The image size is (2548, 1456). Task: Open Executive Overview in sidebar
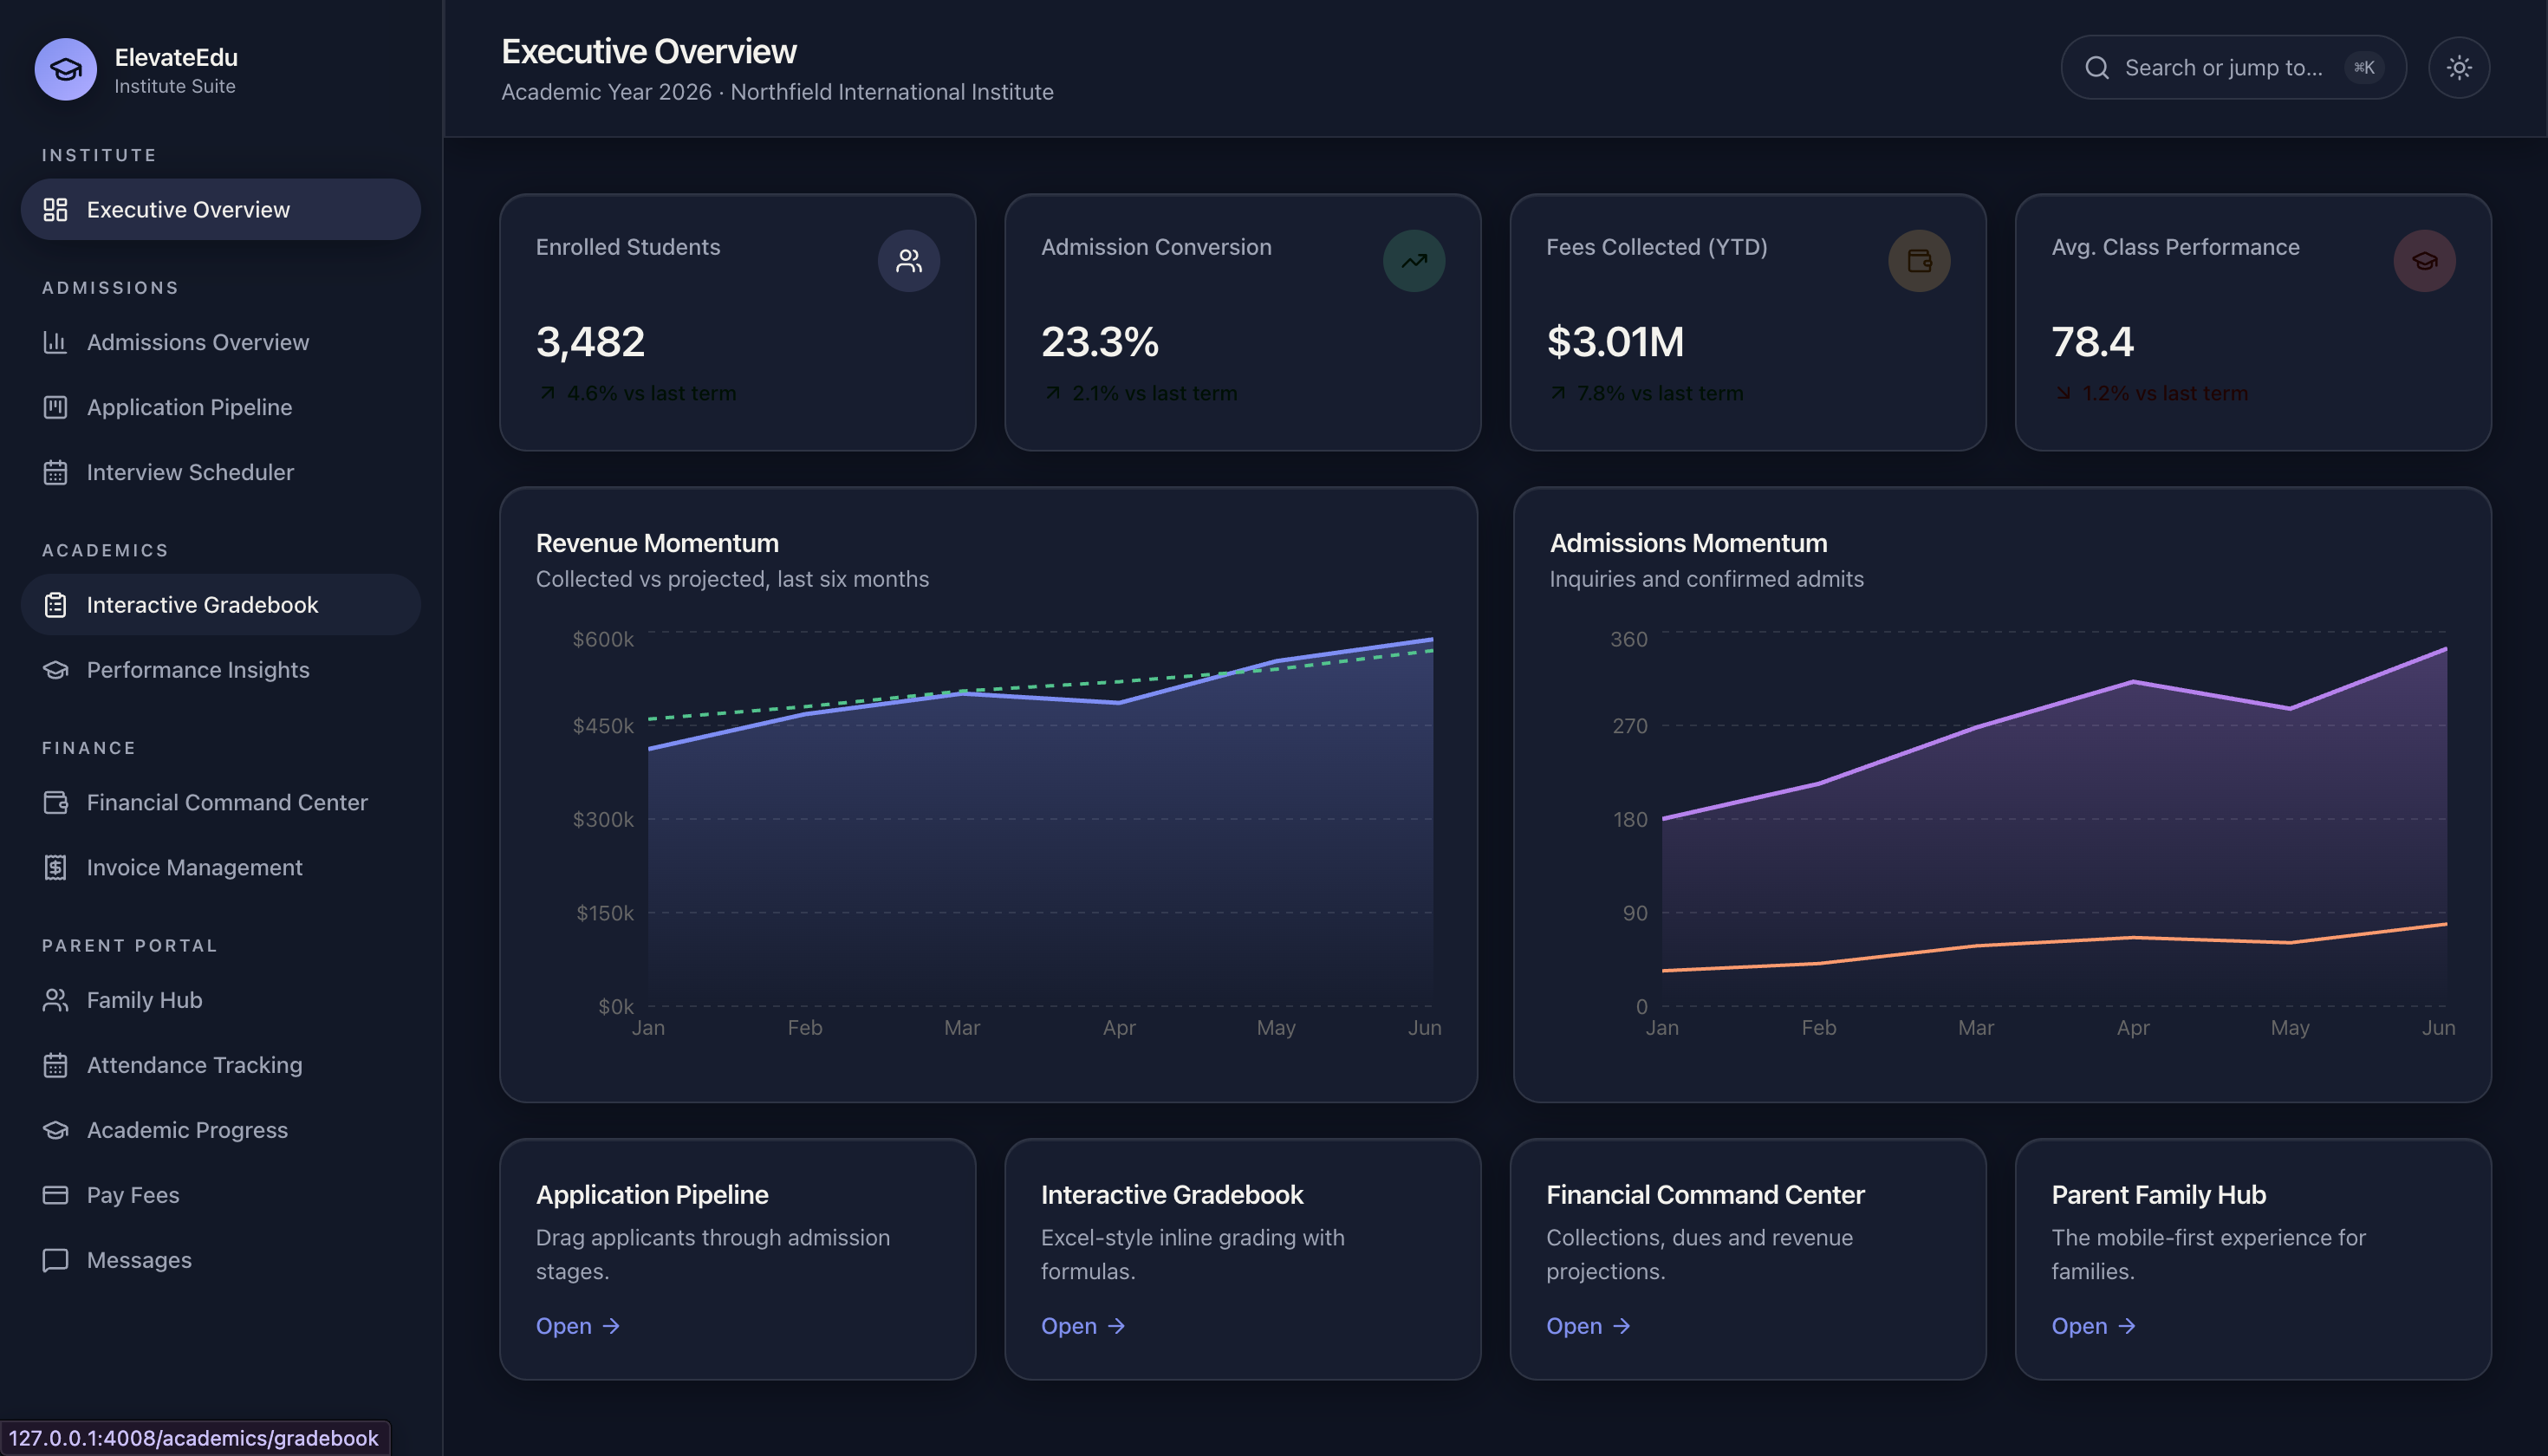point(221,209)
